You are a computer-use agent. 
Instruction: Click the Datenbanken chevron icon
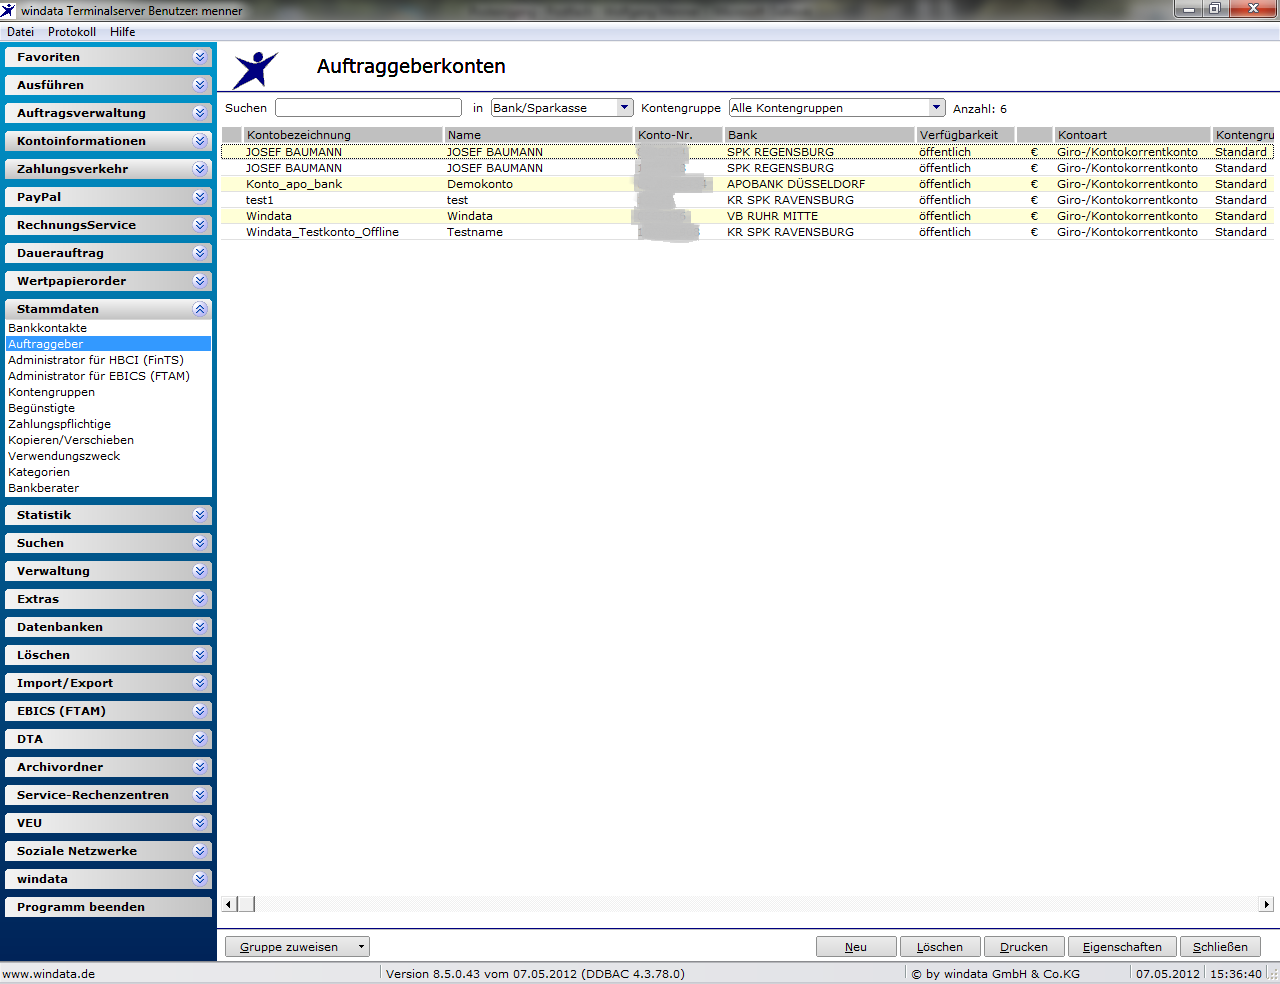[200, 627]
